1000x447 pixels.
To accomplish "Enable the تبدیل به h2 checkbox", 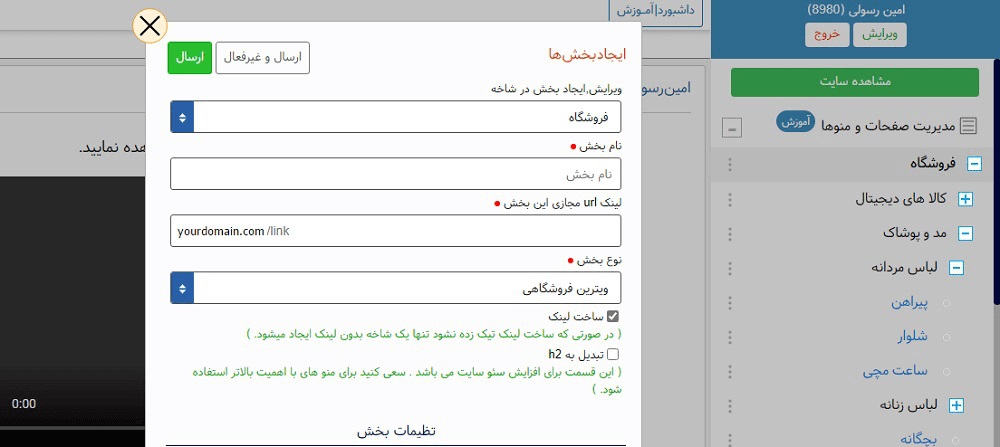I will (x=613, y=354).
